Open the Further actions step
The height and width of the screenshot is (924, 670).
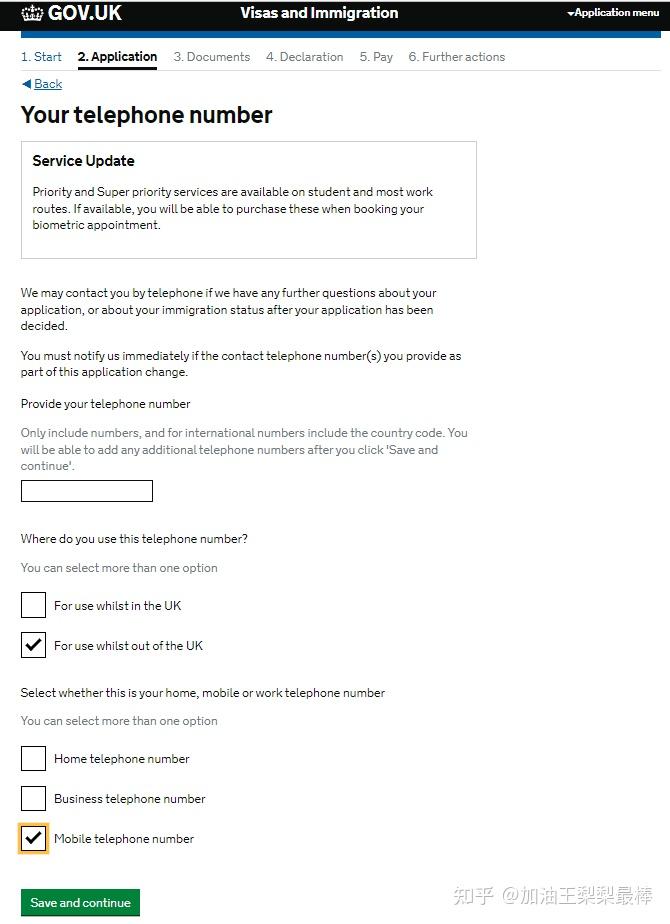456,57
